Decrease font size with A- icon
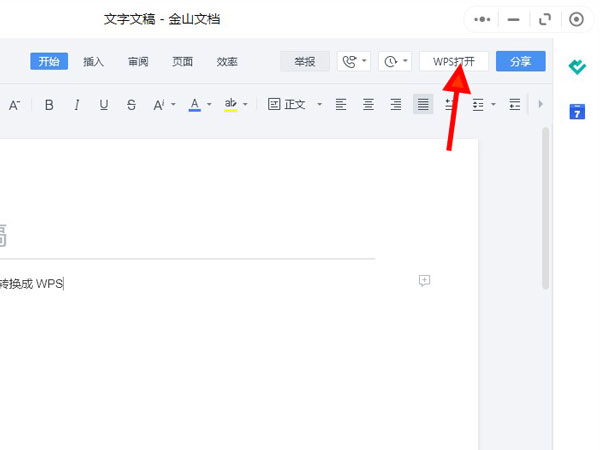Screen dimensions: 600x450 [14, 105]
